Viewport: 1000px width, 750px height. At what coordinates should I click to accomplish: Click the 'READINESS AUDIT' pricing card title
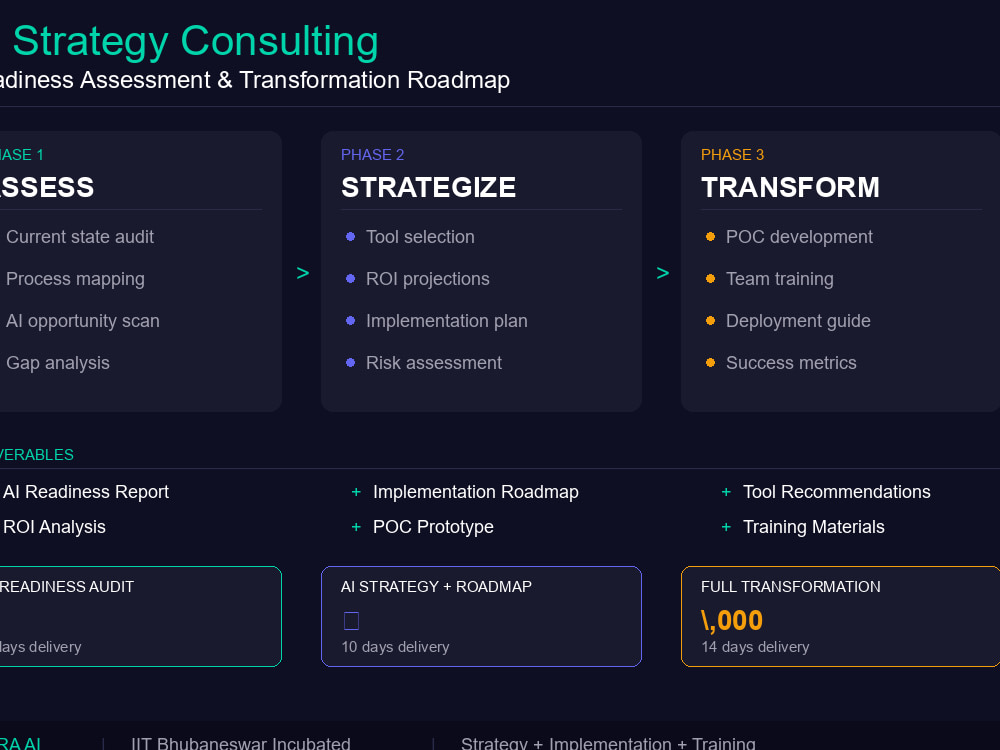point(66,587)
